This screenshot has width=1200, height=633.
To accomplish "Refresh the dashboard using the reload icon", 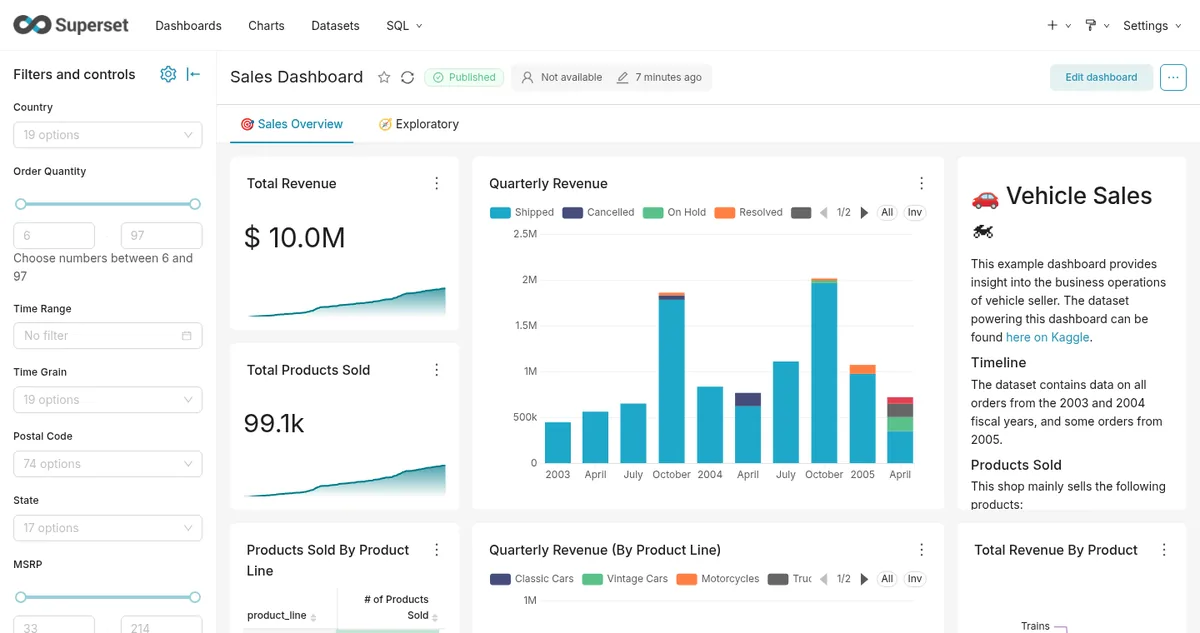I will coord(407,77).
